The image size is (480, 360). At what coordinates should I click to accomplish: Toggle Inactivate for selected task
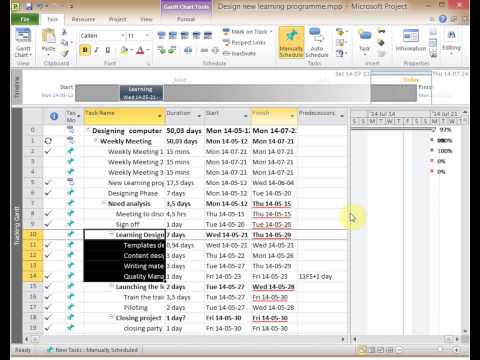[239, 53]
